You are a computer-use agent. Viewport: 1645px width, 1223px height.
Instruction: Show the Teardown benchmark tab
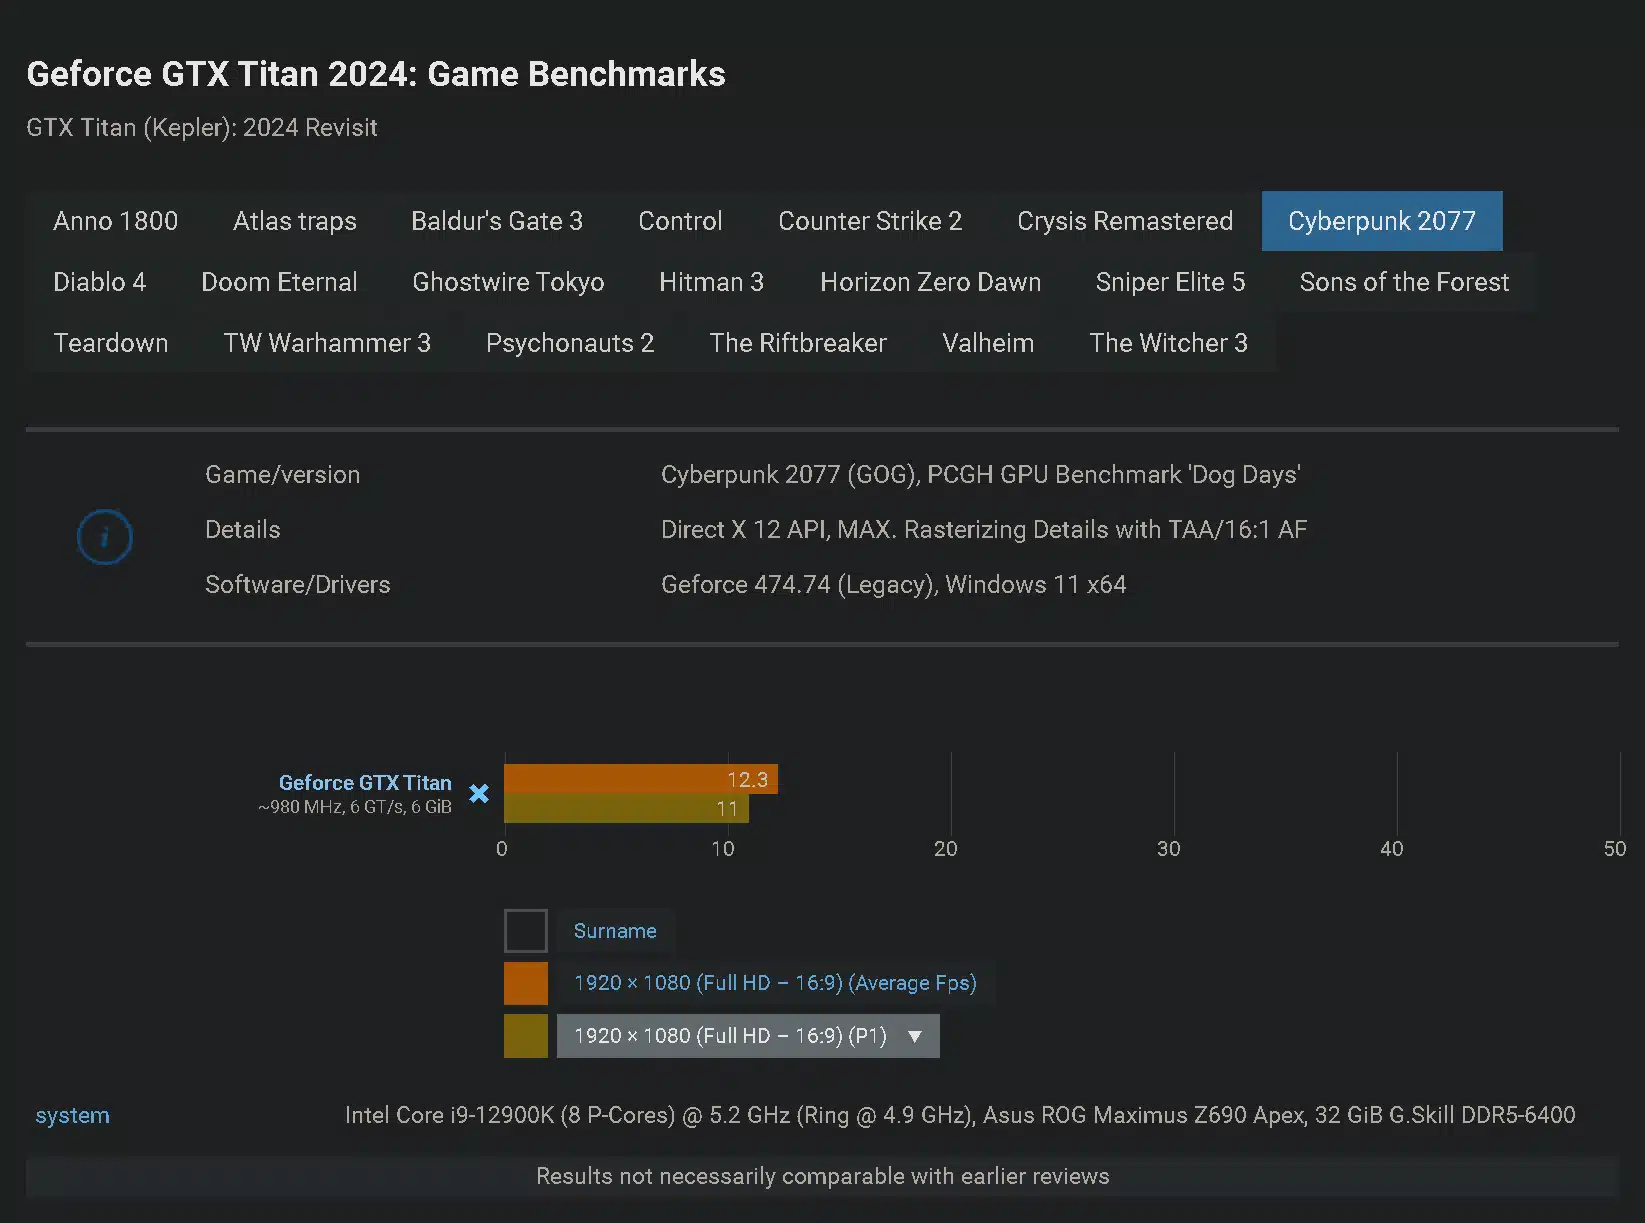[x=111, y=343]
